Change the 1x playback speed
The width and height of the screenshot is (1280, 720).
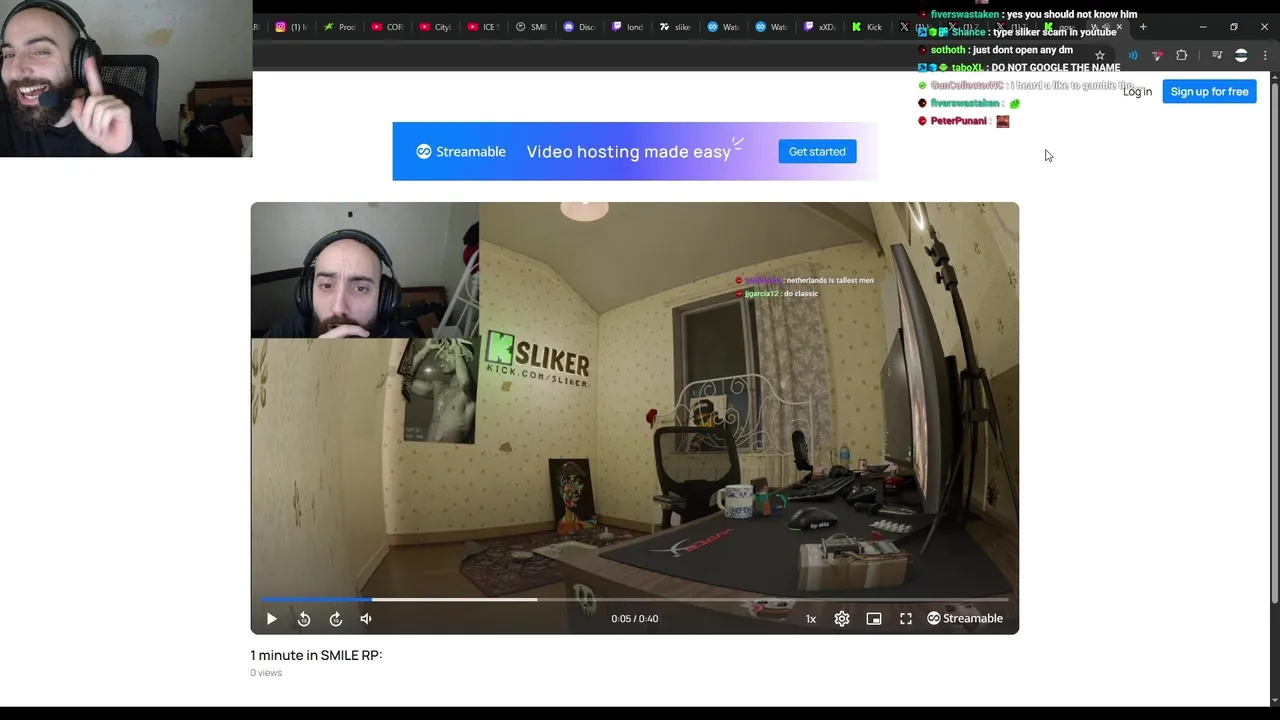(811, 619)
